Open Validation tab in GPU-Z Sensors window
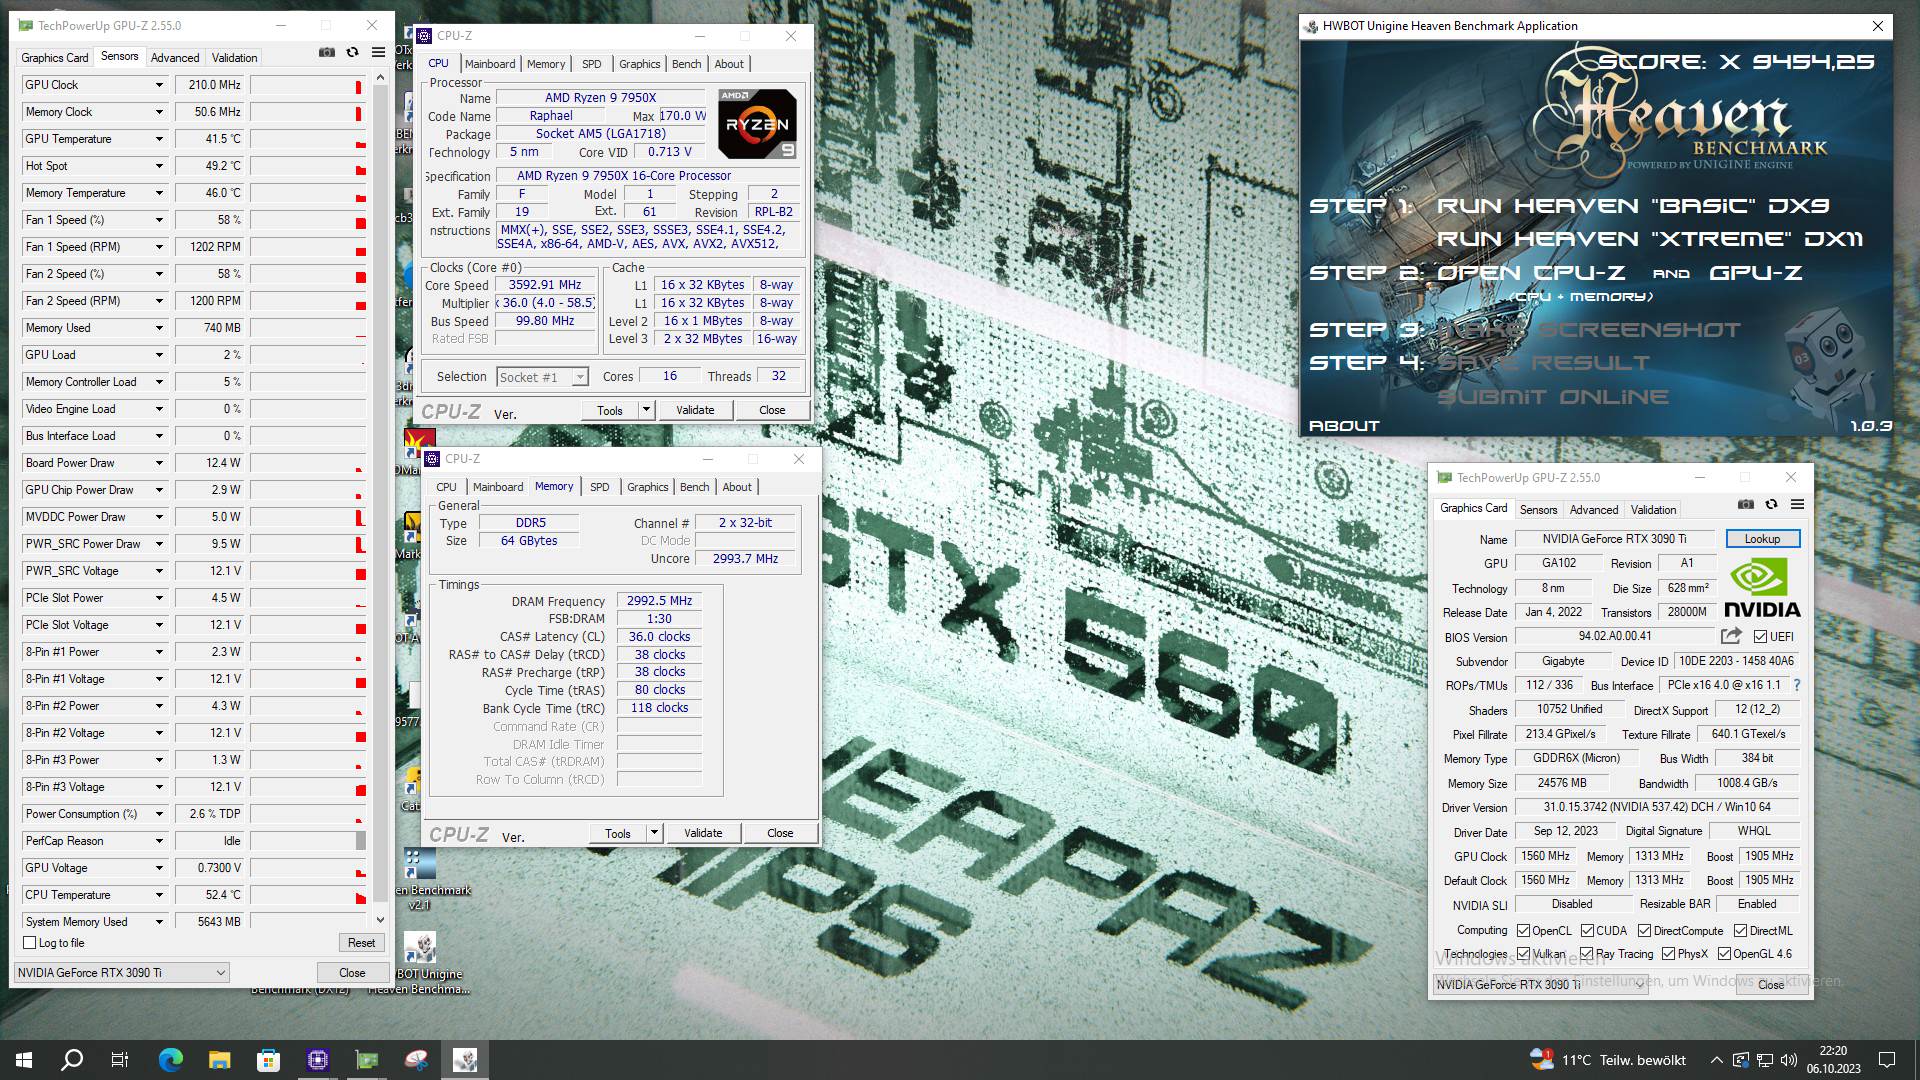This screenshot has width=1920, height=1080. point(235,58)
